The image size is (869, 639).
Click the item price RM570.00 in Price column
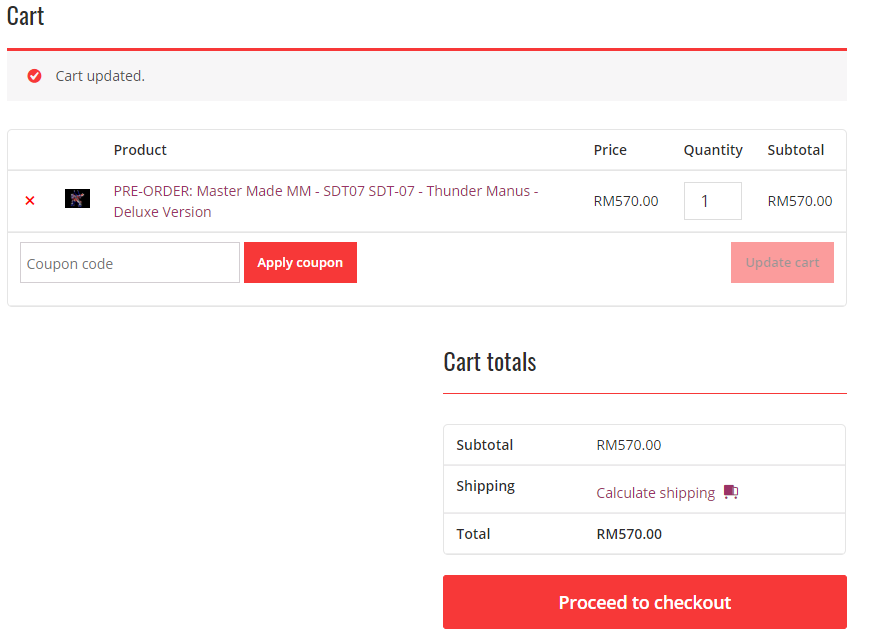(626, 201)
